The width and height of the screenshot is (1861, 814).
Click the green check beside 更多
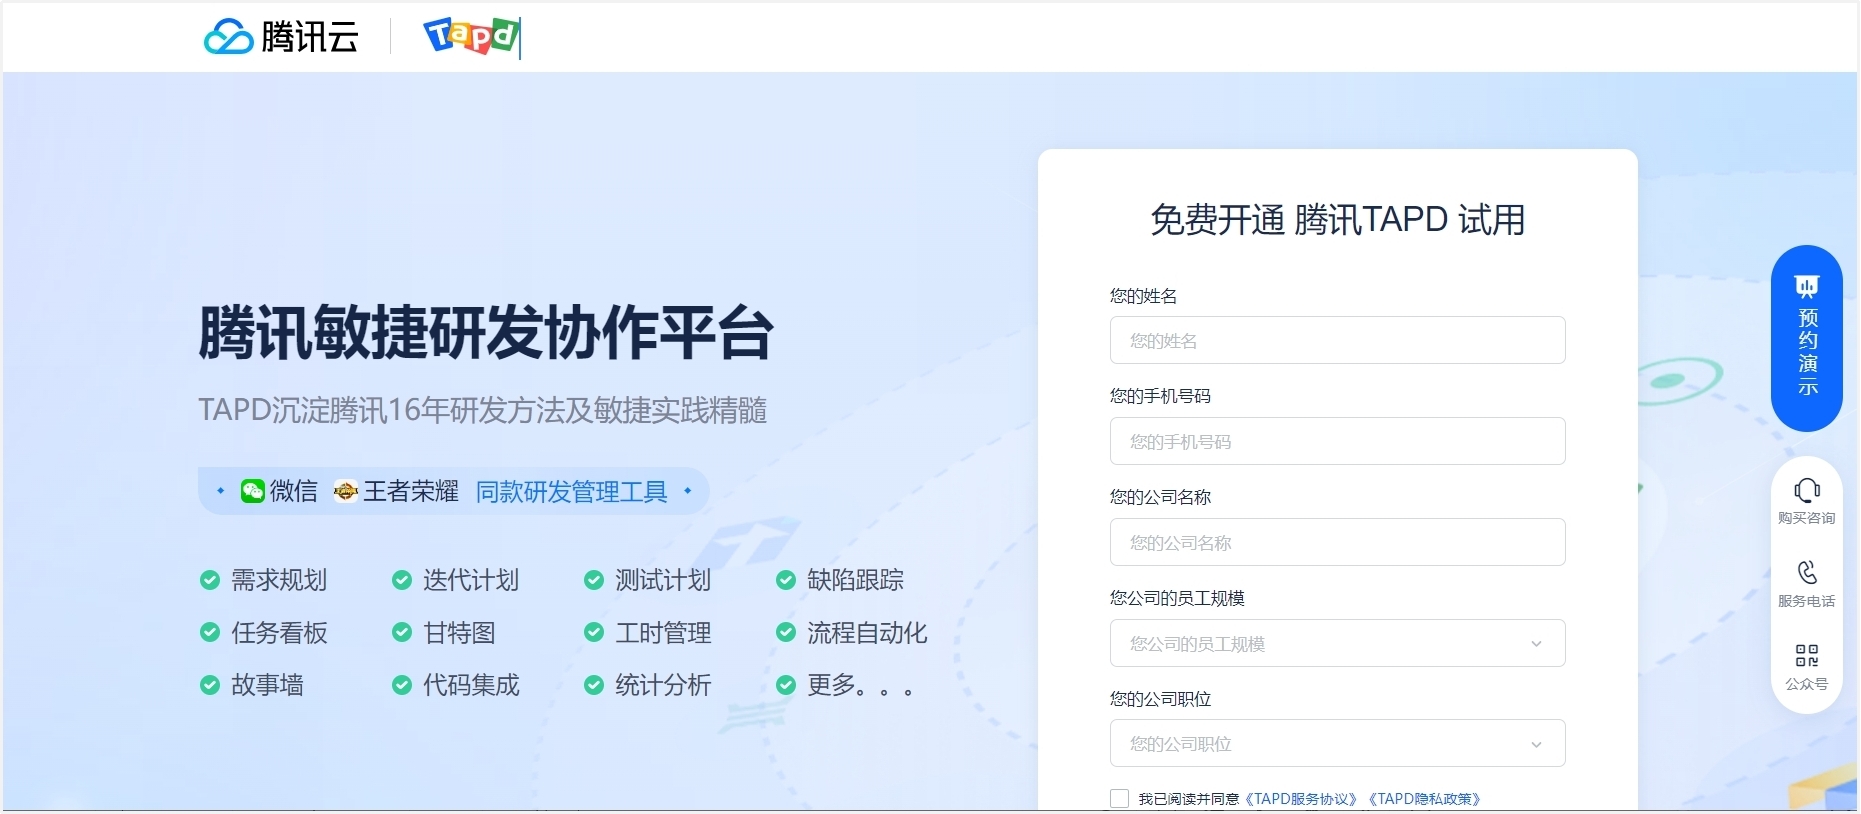pyautogui.click(x=786, y=685)
